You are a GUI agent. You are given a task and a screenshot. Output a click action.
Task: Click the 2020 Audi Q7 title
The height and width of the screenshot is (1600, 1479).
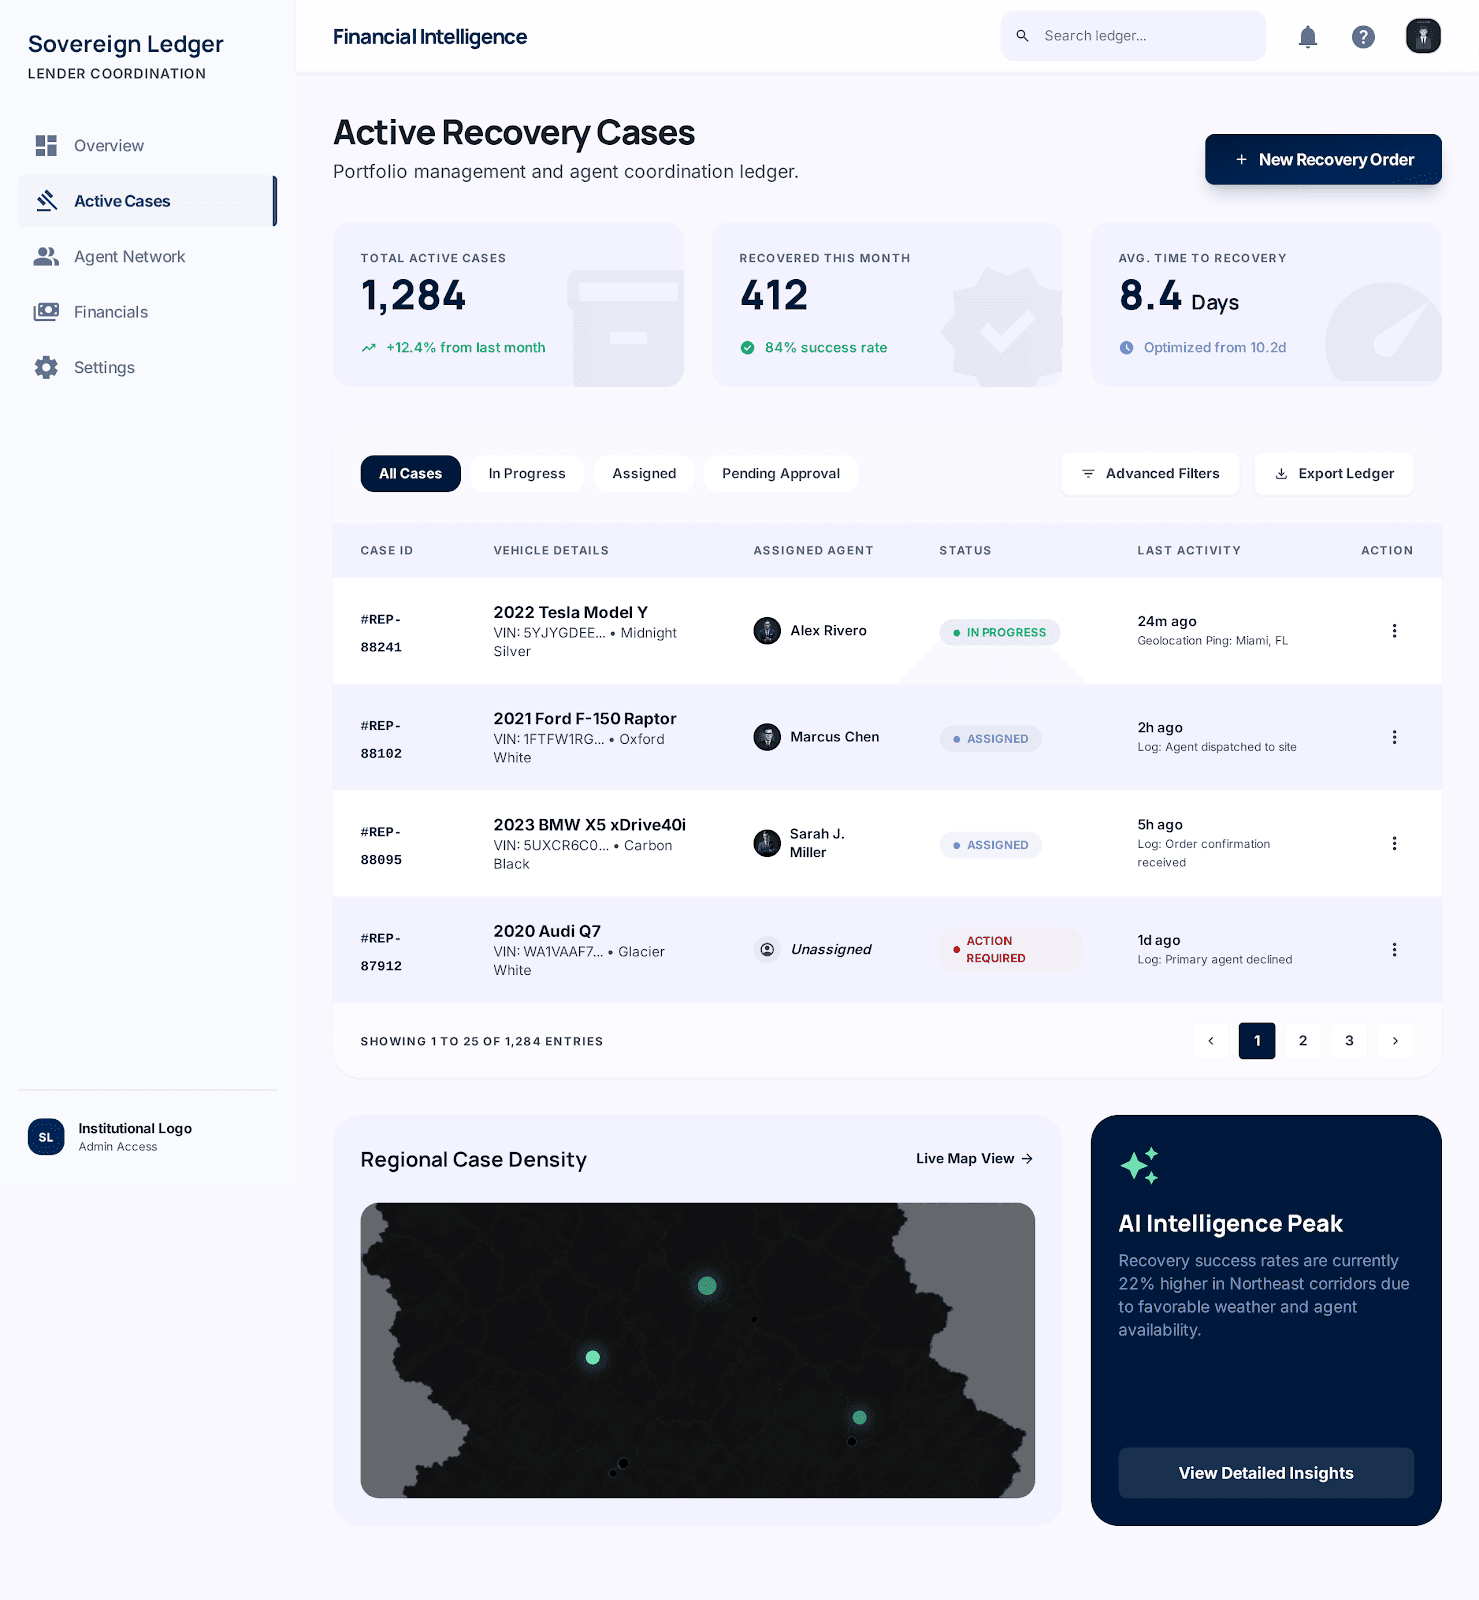(x=547, y=931)
